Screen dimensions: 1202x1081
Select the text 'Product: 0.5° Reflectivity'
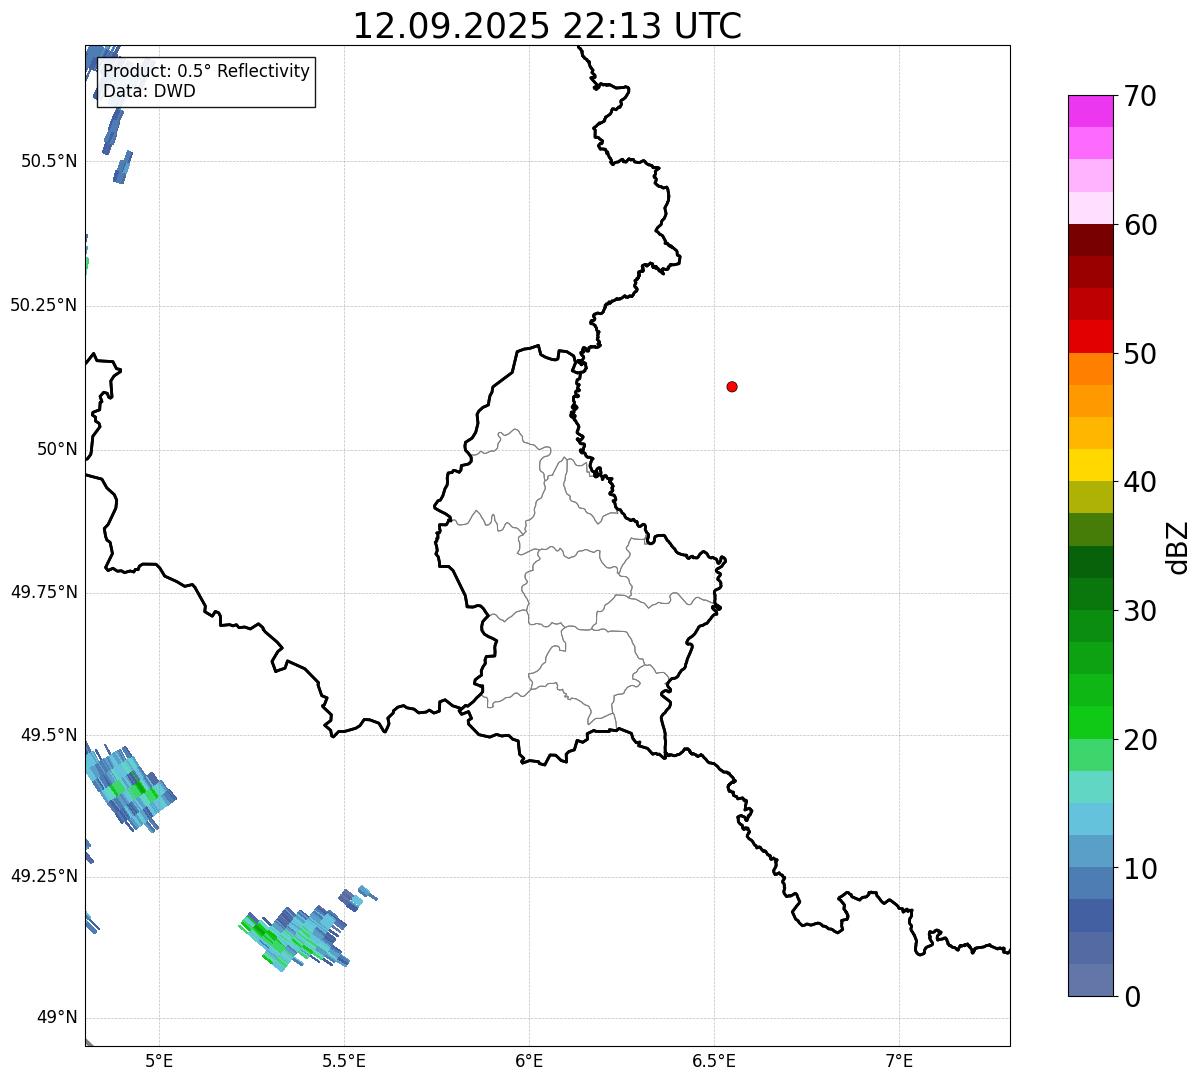pos(206,72)
